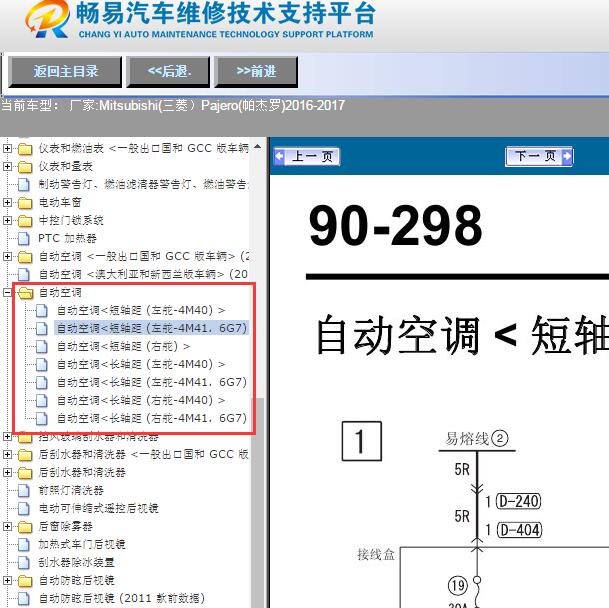Viewport: 609px width, 608px height.
Task: Click folder icon of 后窗除雾器
Action: coord(25,527)
